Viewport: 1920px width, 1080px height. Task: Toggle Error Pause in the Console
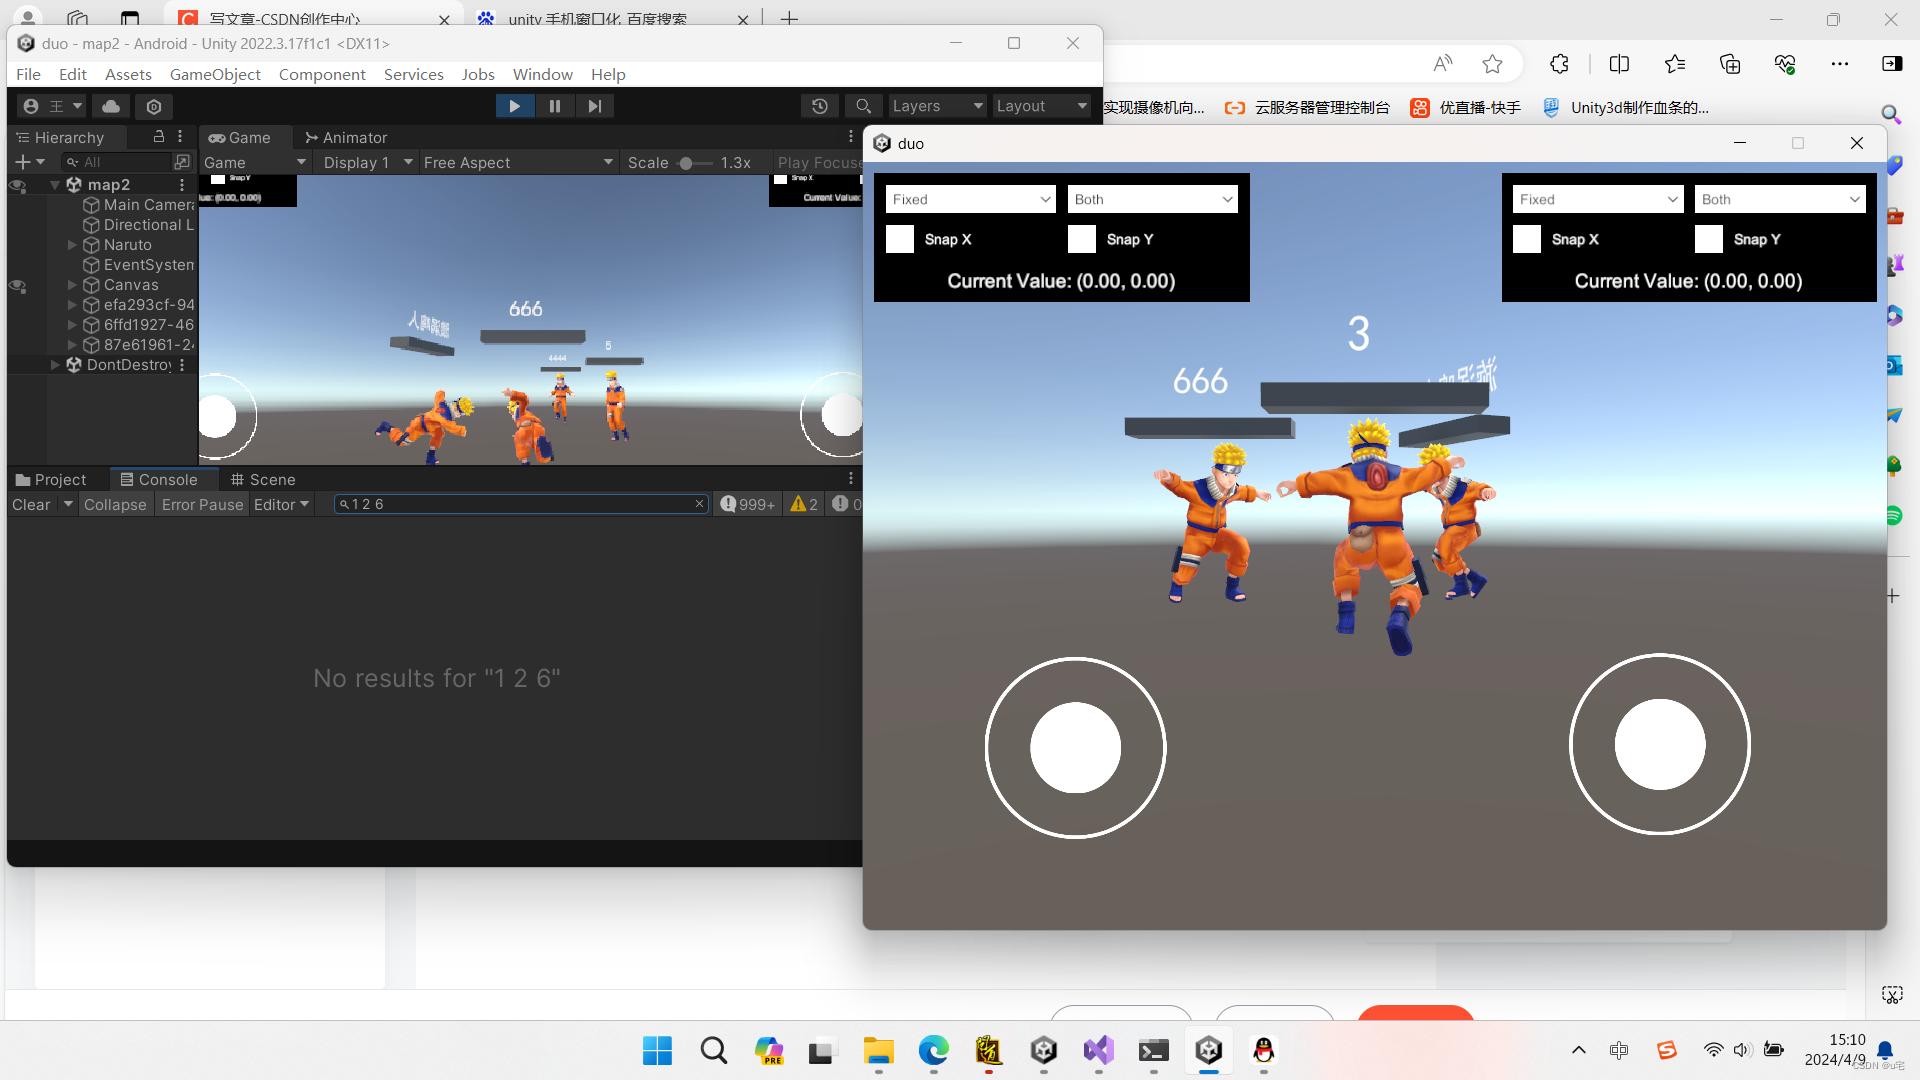pos(201,504)
